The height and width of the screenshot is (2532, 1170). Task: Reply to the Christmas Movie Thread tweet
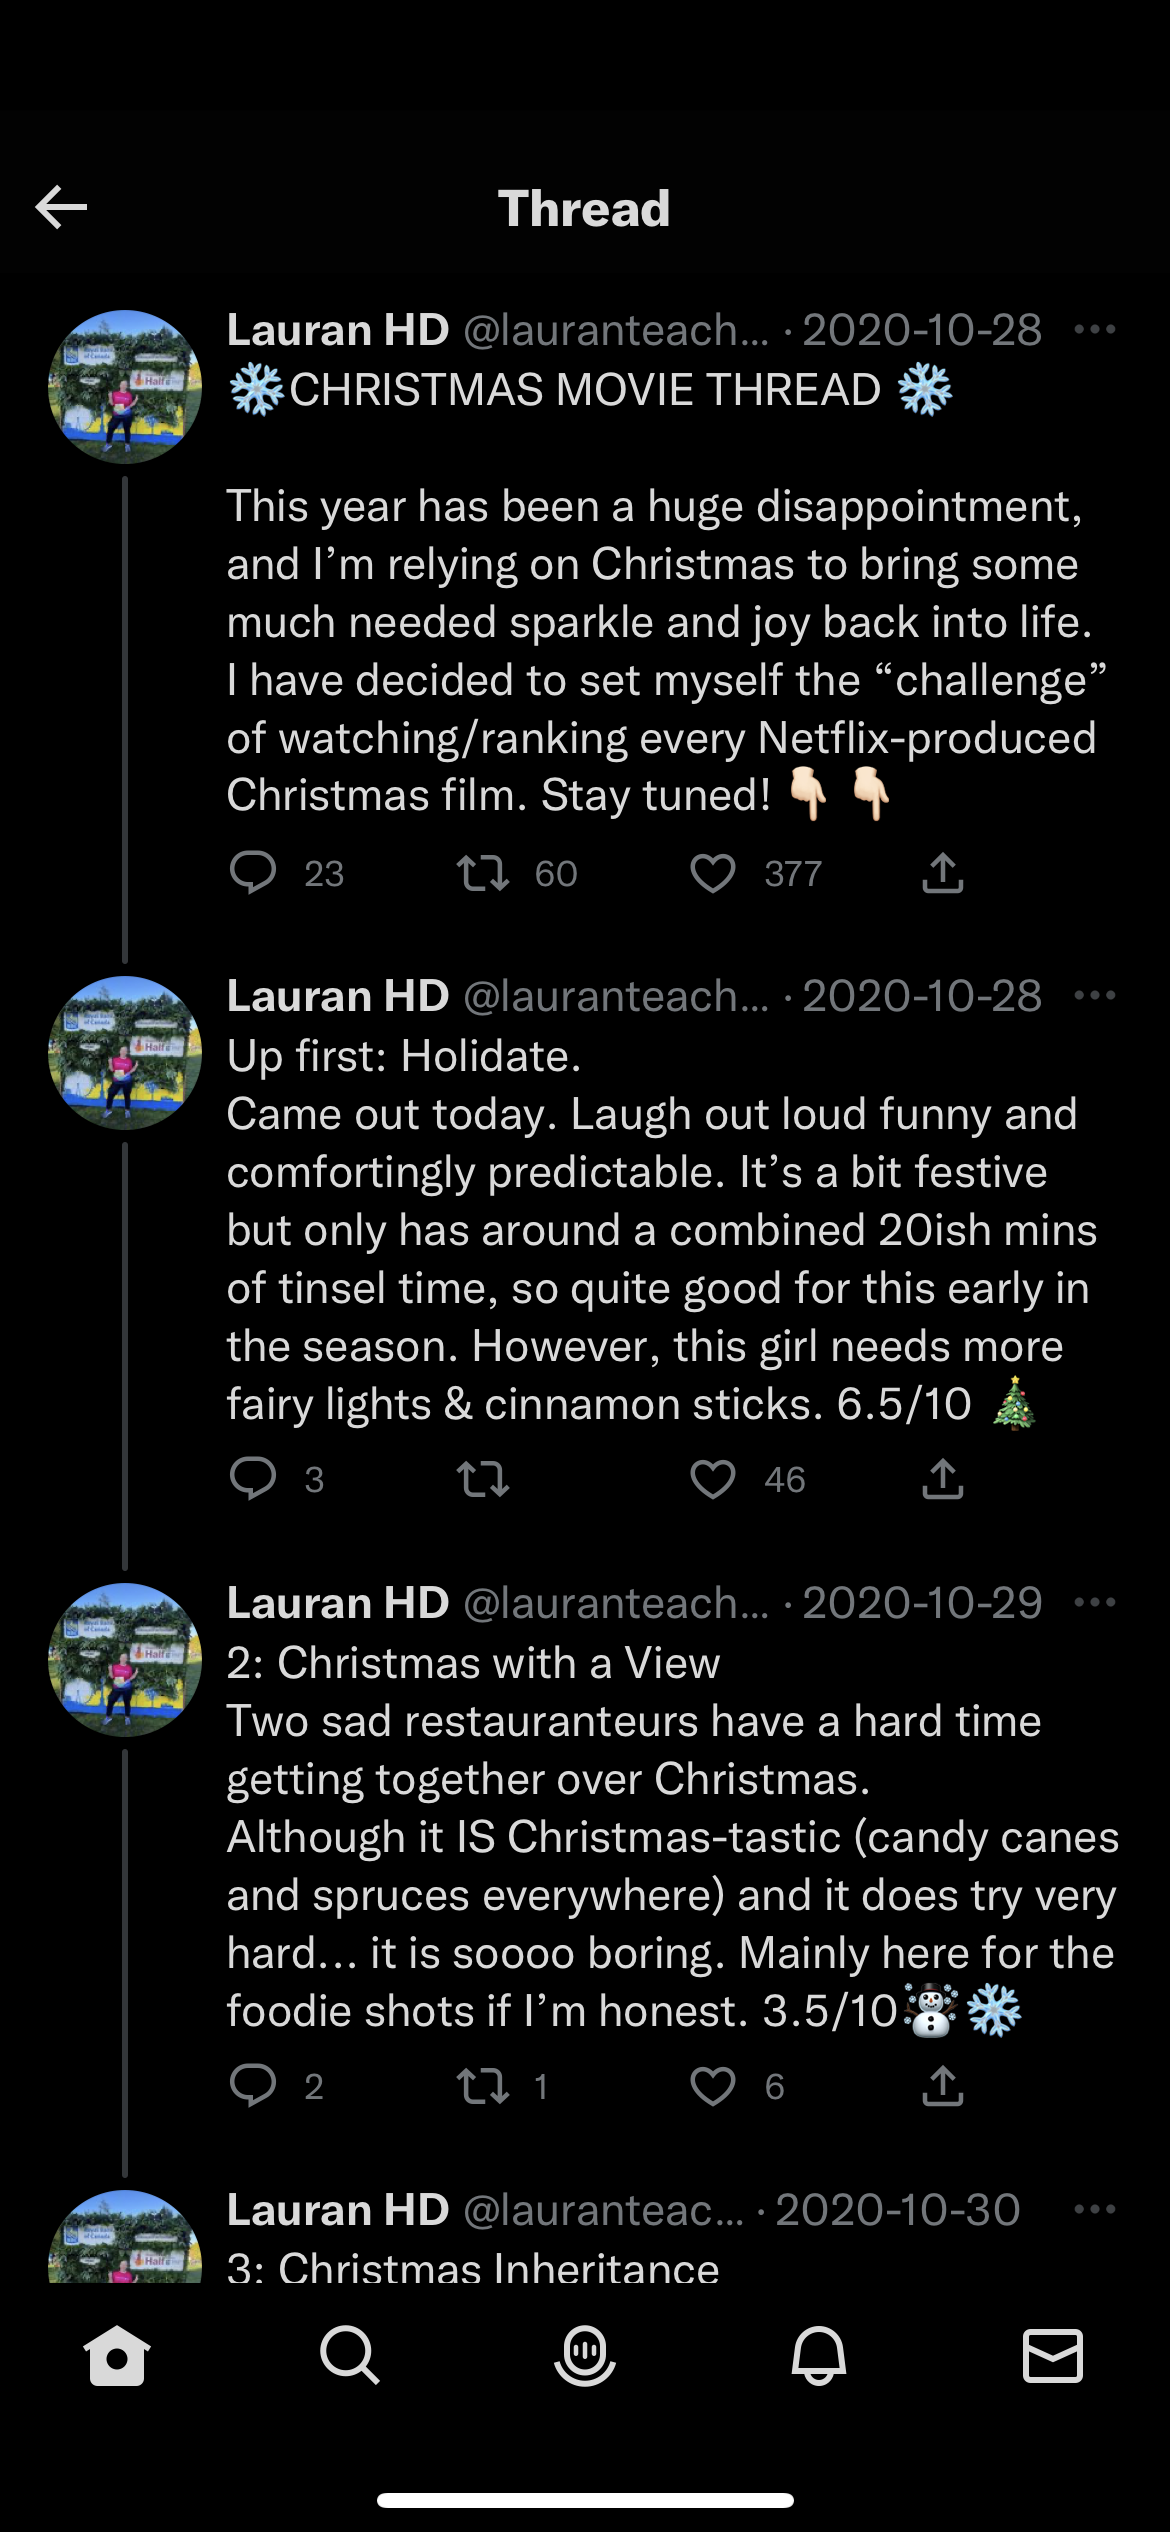coord(253,873)
